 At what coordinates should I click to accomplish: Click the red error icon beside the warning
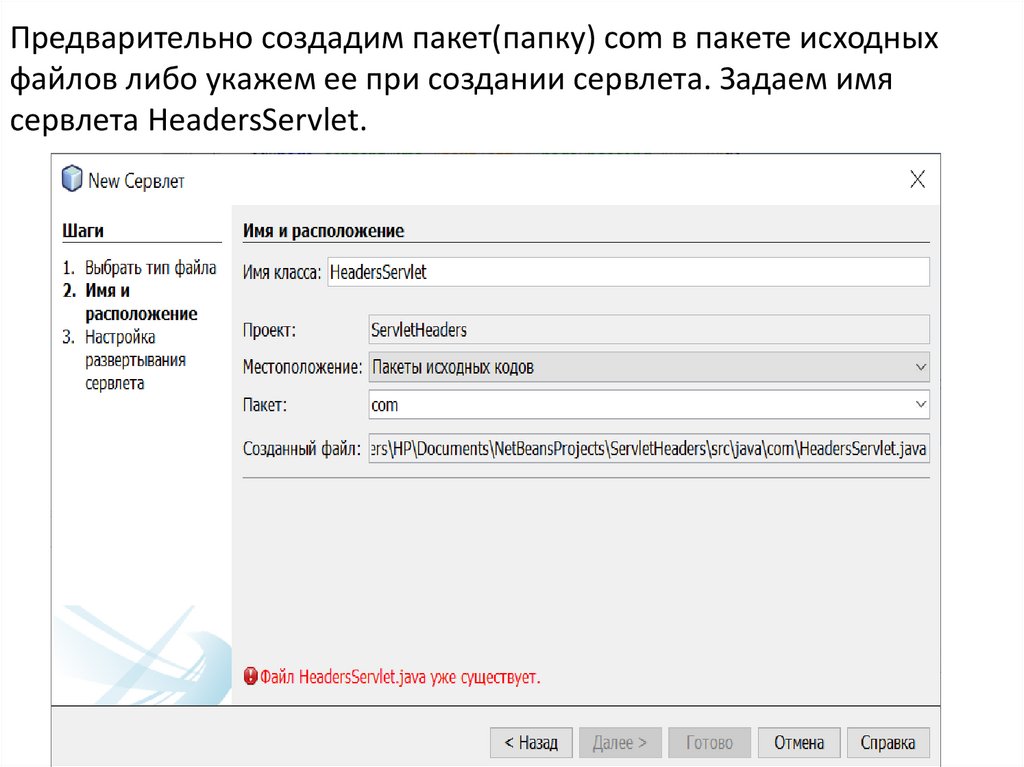(x=250, y=678)
